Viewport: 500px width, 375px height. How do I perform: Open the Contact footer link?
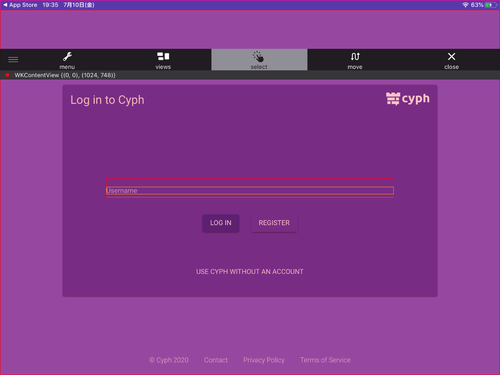[x=216, y=360]
